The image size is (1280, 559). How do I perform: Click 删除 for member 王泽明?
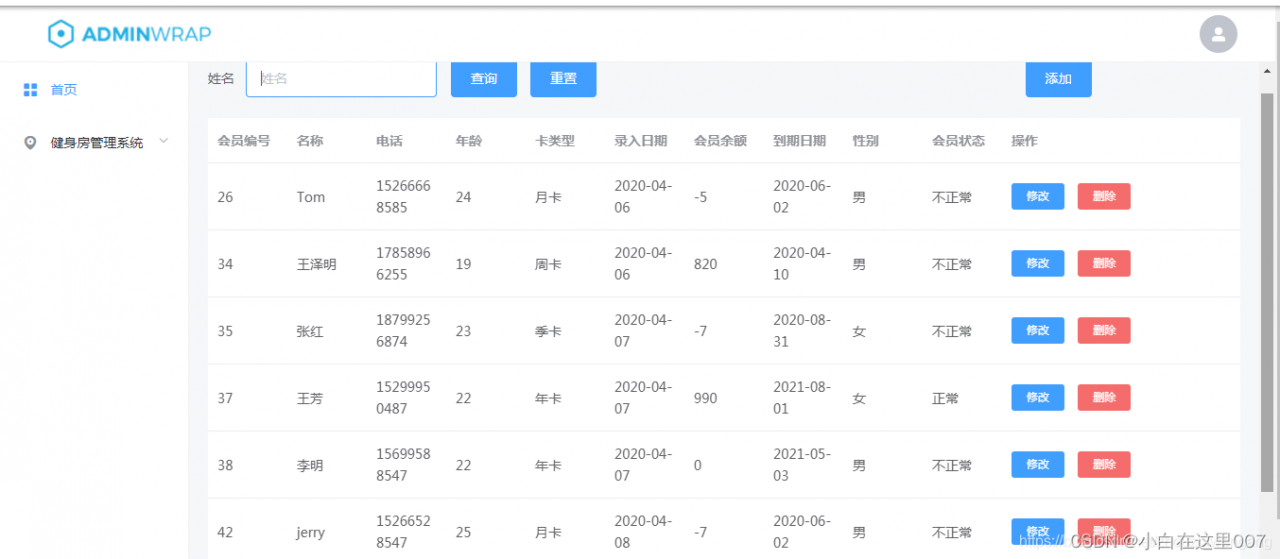tap(1104, 263)
